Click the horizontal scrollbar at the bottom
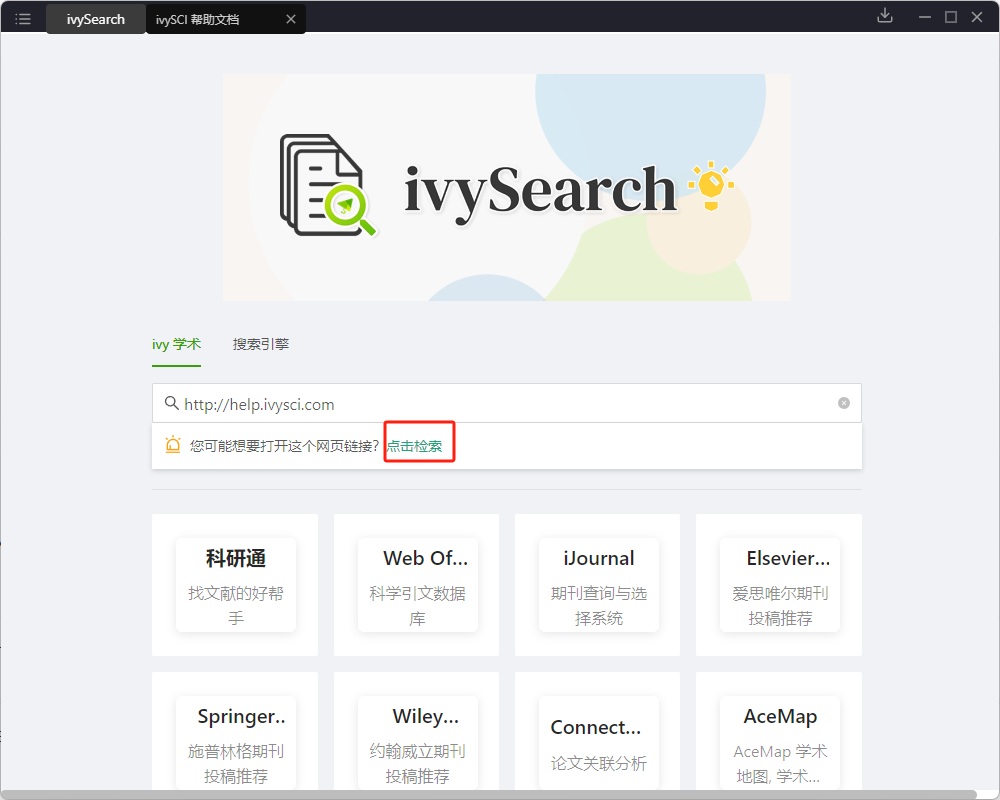The width and height of the screenshot is (1000, 800). (489, 794)
